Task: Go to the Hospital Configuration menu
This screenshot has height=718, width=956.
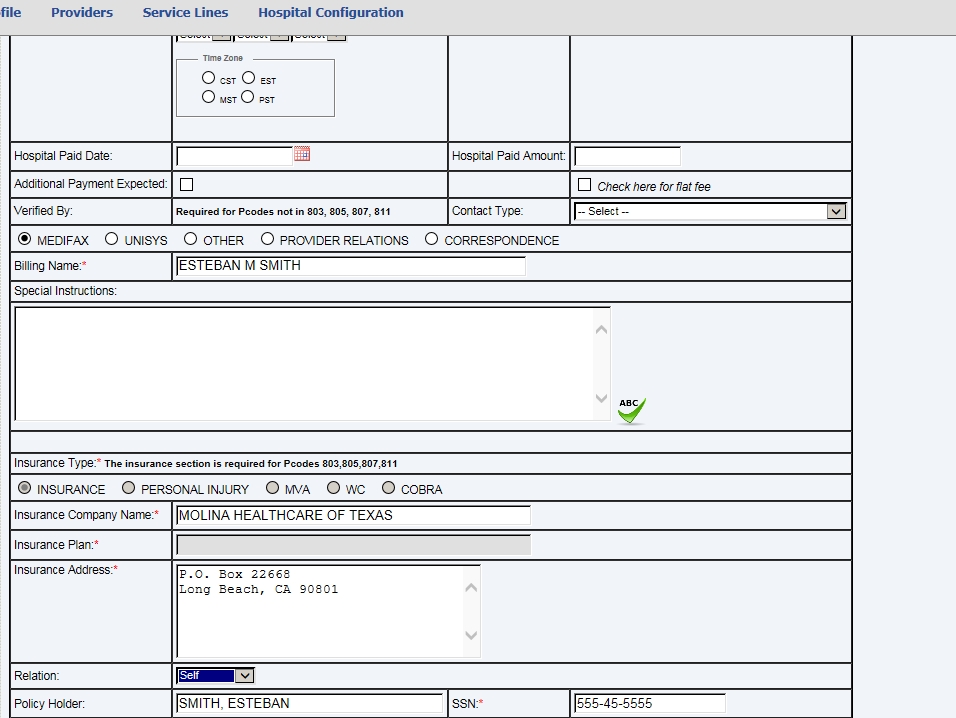Action: (x=331, y=13)
